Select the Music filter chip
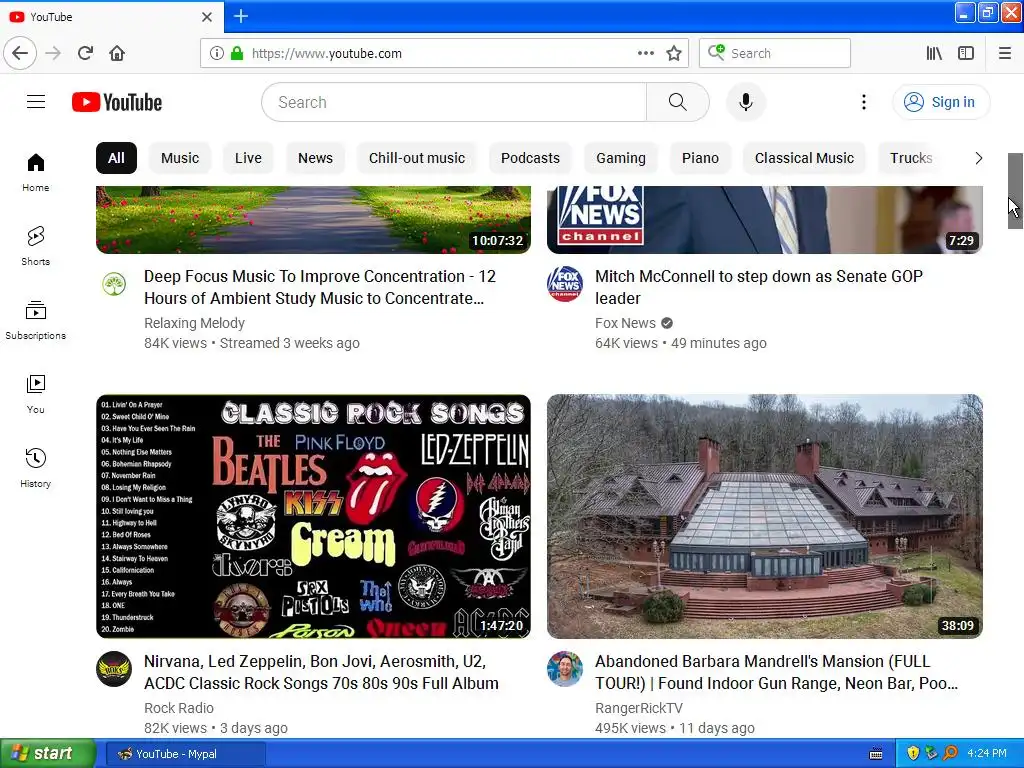This screenshot has height=768, width=1024. (x=180, y=158)
